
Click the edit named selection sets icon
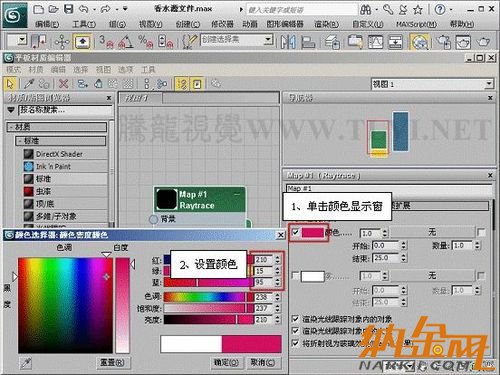click(x=189, y=42)
